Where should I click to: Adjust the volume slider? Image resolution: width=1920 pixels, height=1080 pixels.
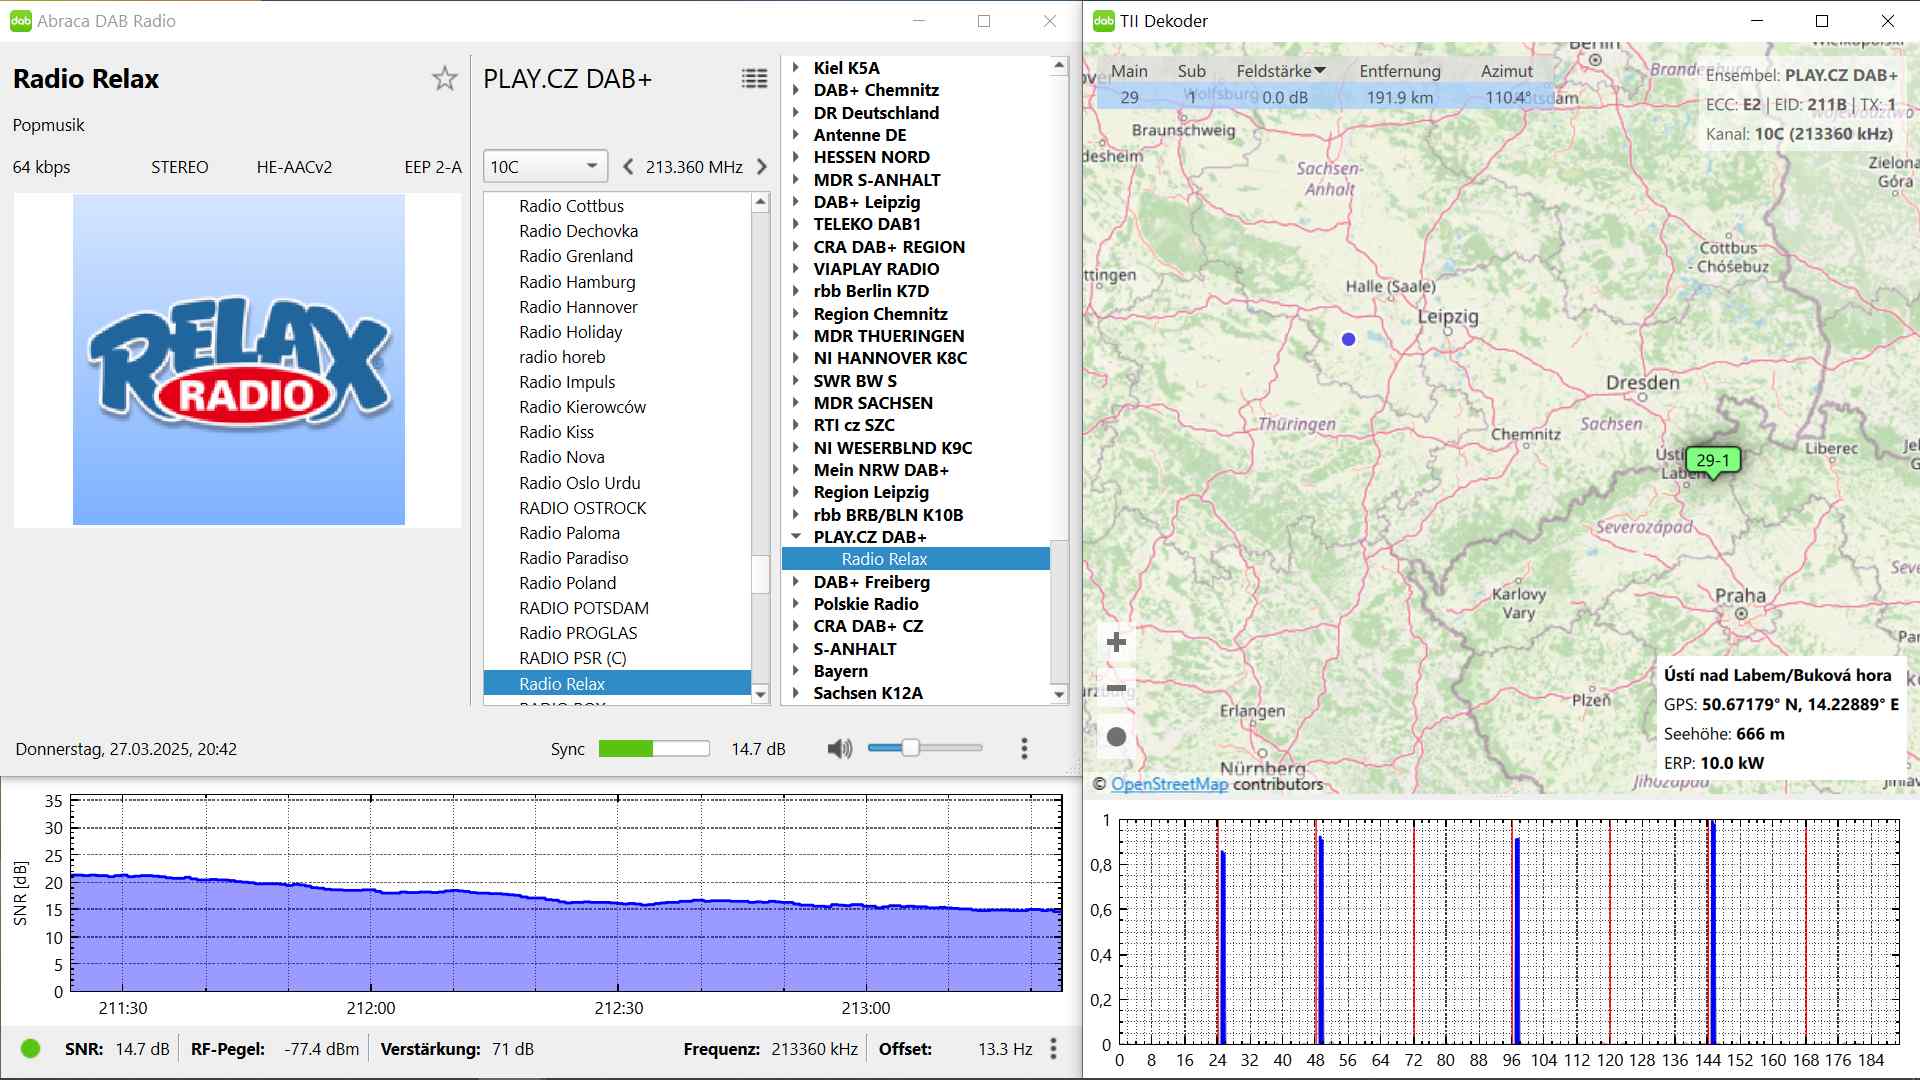coord(910,748)
